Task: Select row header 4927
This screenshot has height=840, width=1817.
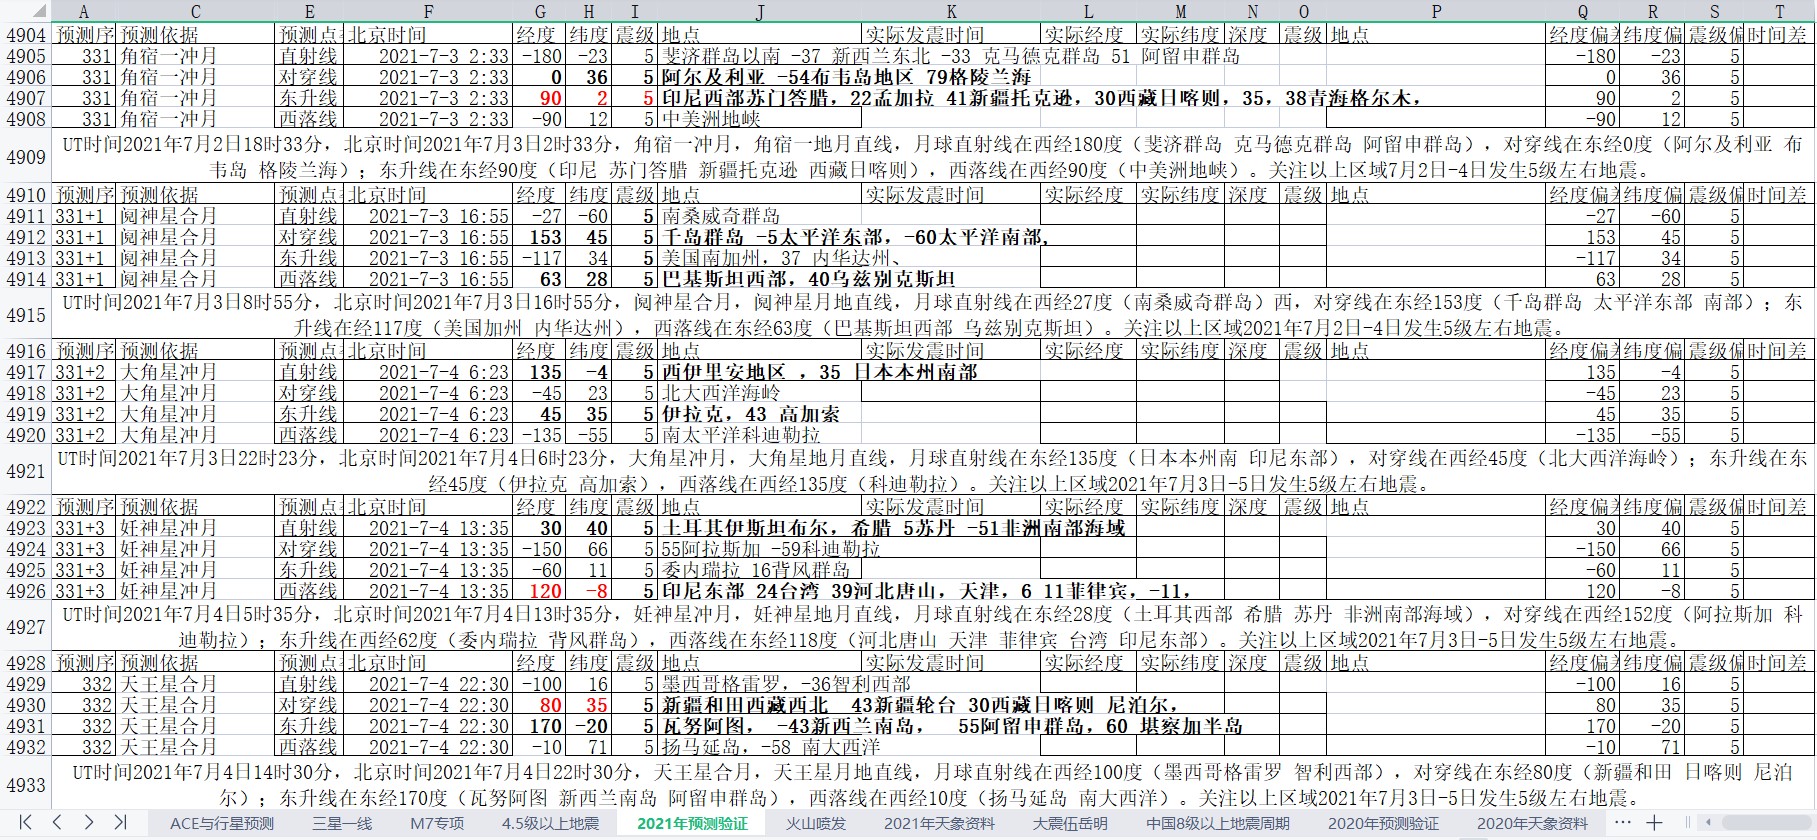Action: click(26, 626)
